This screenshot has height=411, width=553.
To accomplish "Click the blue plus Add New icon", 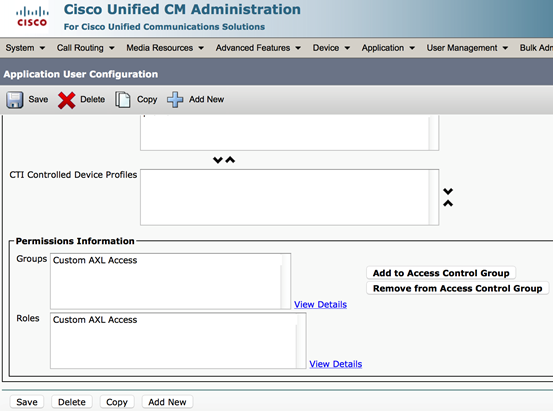I will coord(175,100).
